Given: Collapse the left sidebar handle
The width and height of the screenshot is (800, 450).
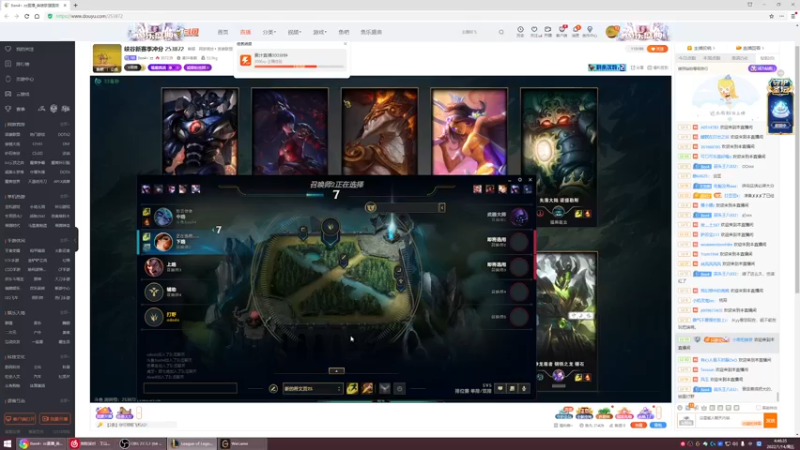Looking at the screenshot, I should (x=76, y=239).
